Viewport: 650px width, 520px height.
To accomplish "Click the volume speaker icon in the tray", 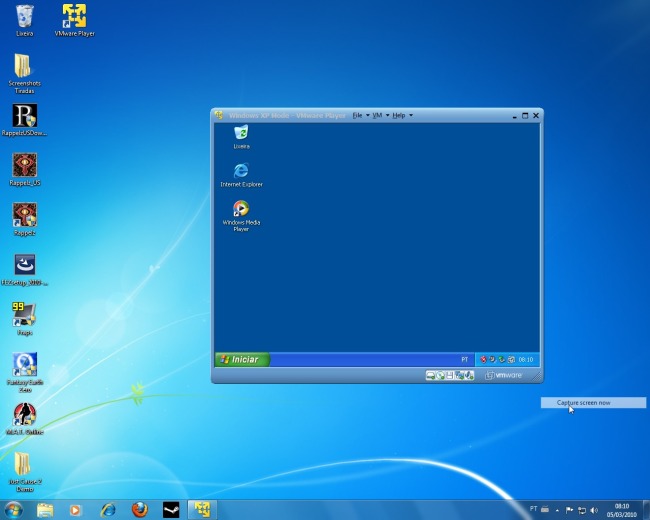I will pyautogui.click(x=594, y=510).
